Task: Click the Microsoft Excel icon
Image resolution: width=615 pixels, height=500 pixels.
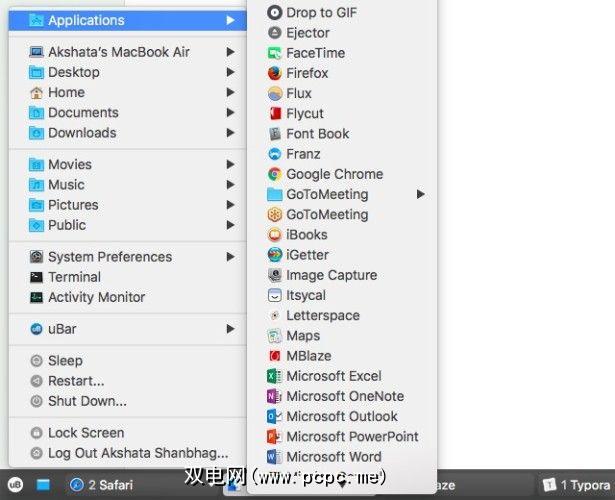Action: coord(275,376)
